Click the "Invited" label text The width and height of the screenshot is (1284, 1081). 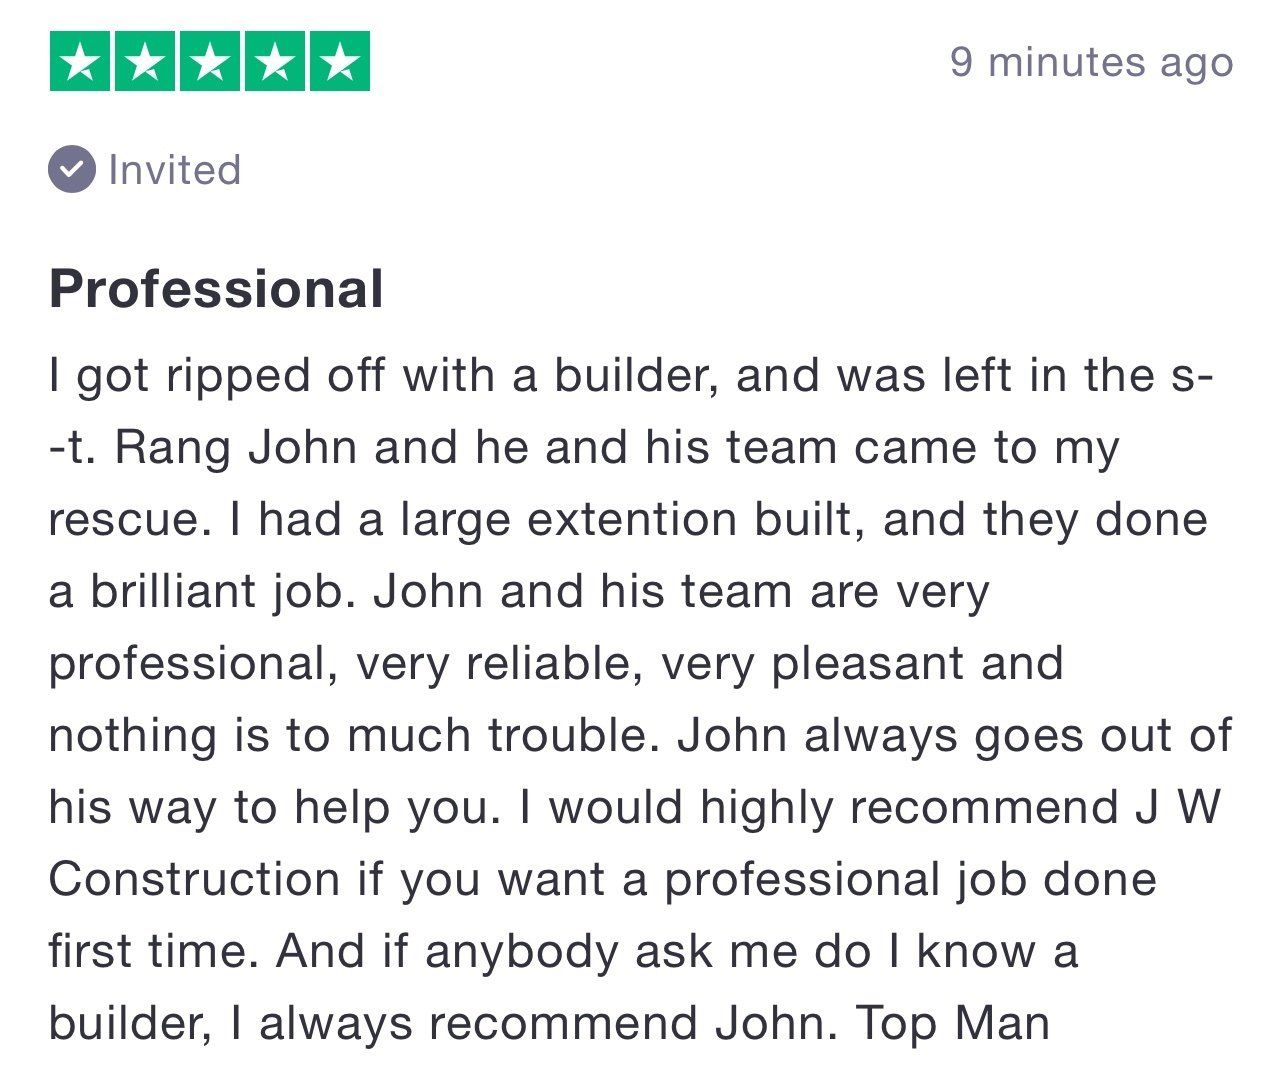175,170
